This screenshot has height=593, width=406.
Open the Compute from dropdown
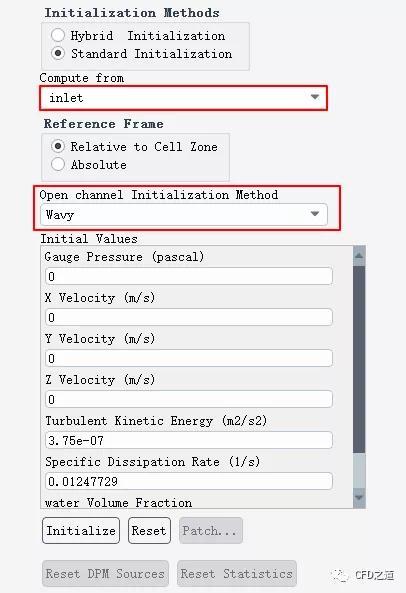click(x=183, y=98)
